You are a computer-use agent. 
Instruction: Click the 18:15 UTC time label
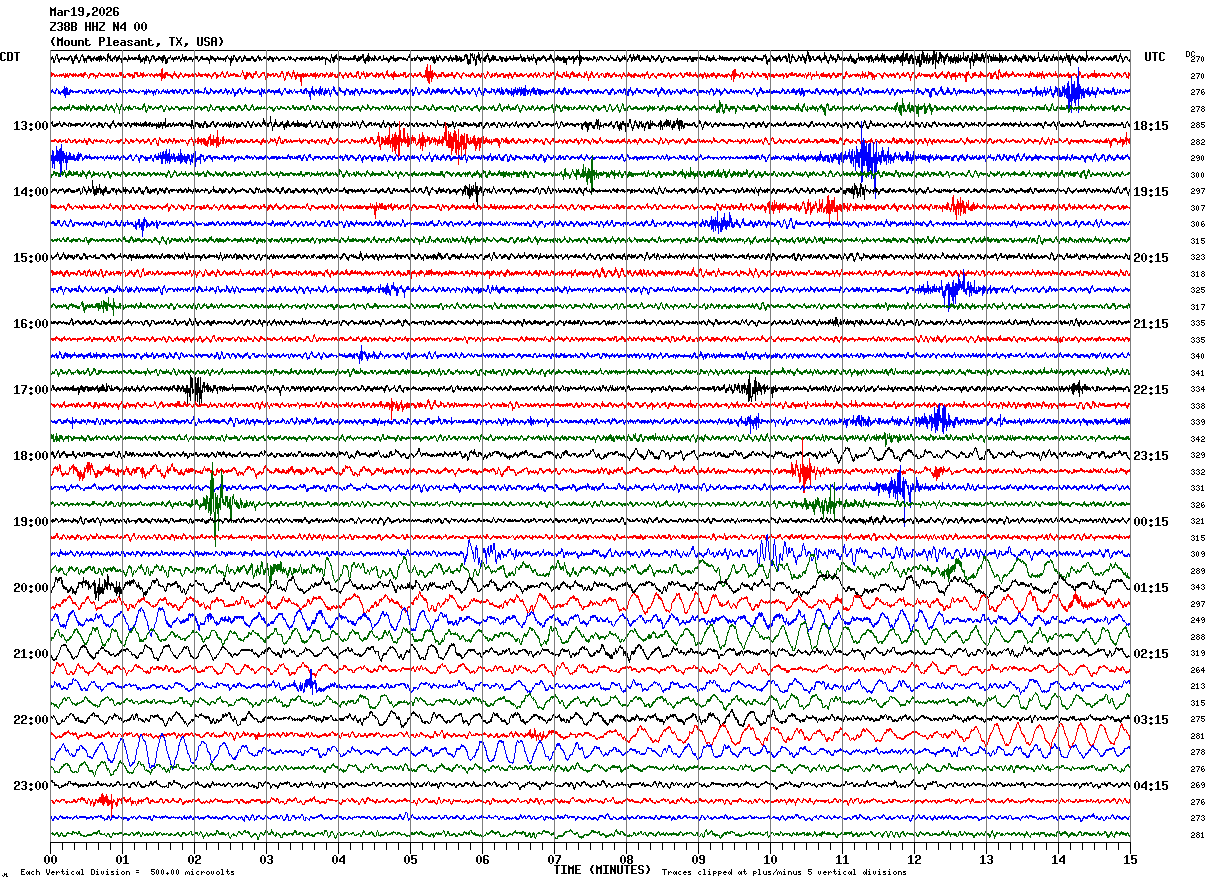coord(1151,126)
